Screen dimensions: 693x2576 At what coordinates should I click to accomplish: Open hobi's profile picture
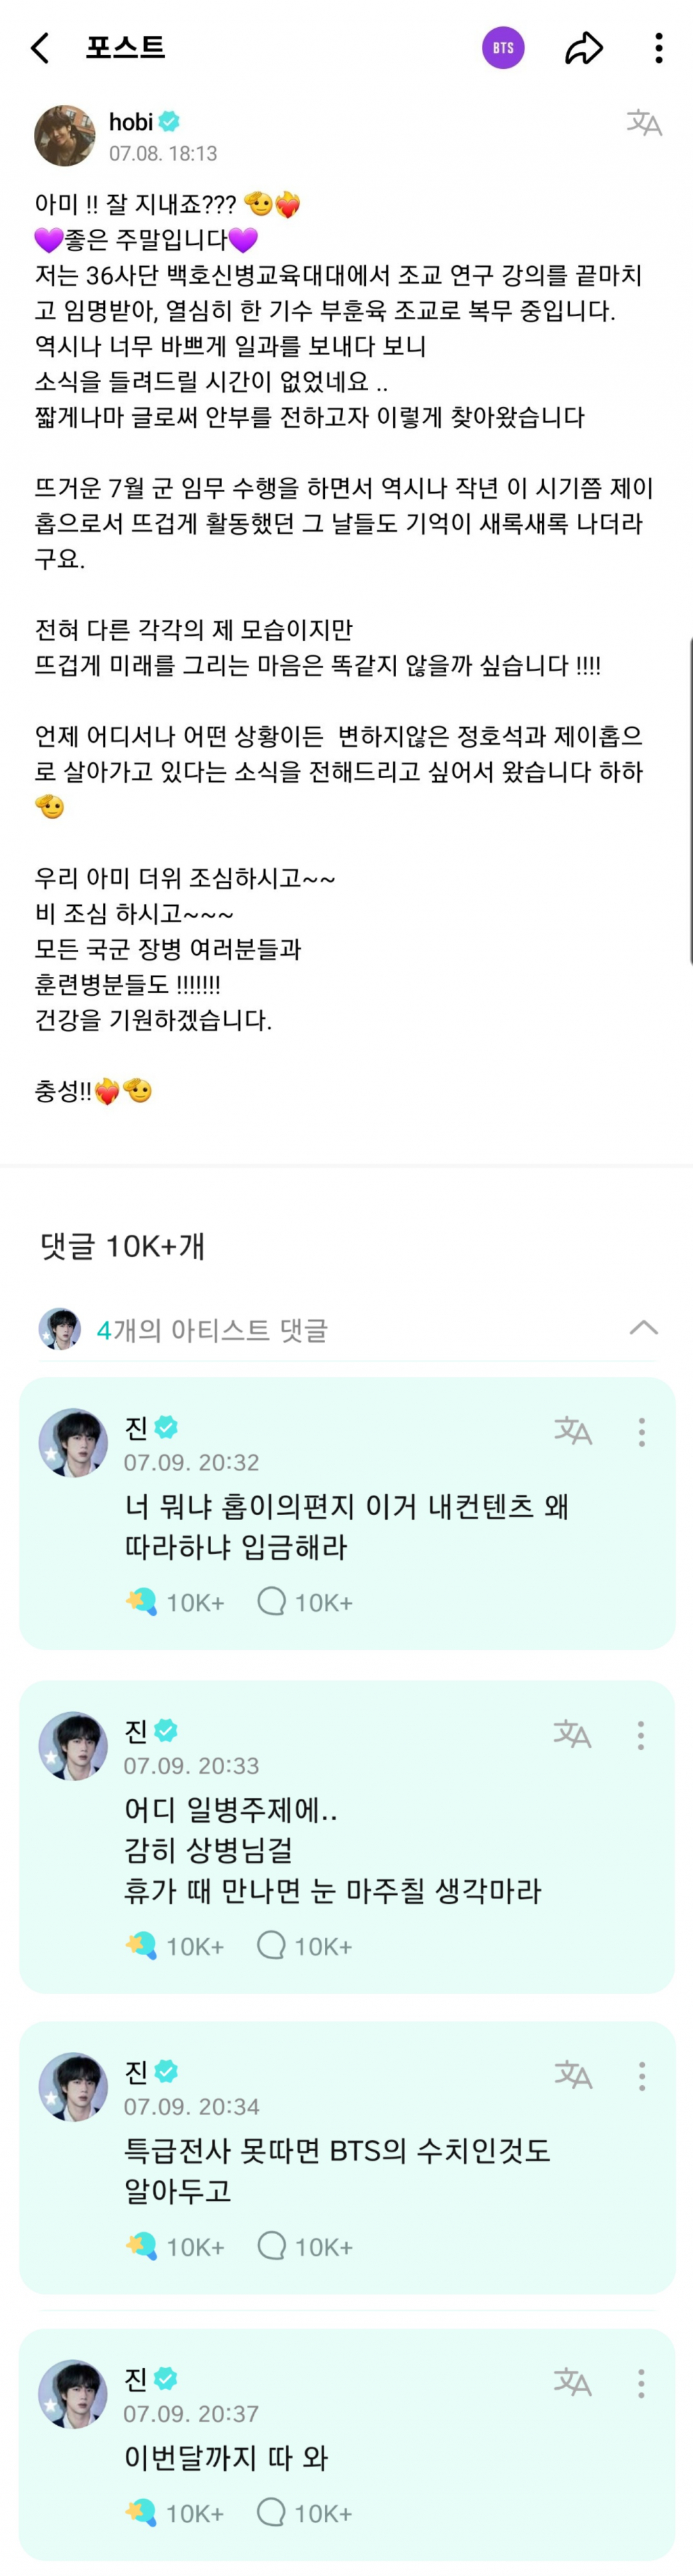(65, 135)
